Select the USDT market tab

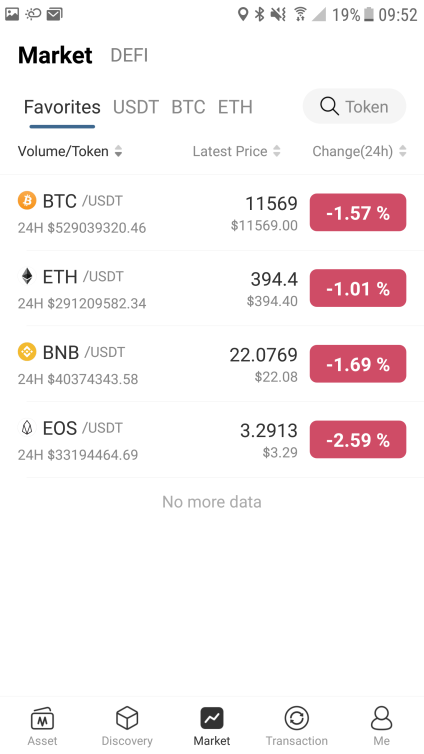136,107
